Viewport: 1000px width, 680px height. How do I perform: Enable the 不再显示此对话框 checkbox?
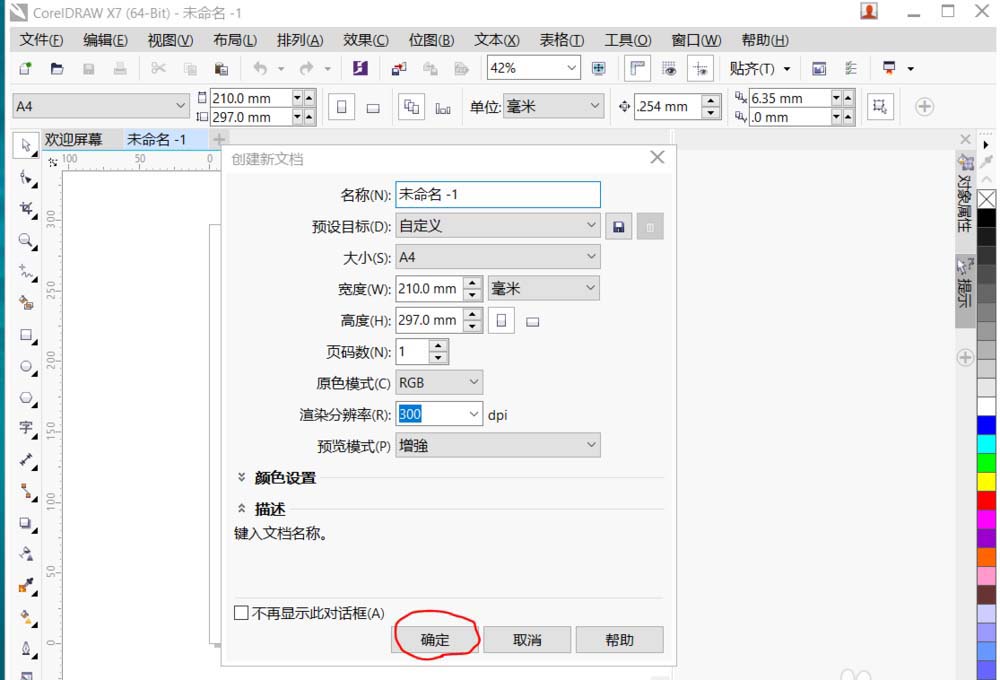pos(242,613)
